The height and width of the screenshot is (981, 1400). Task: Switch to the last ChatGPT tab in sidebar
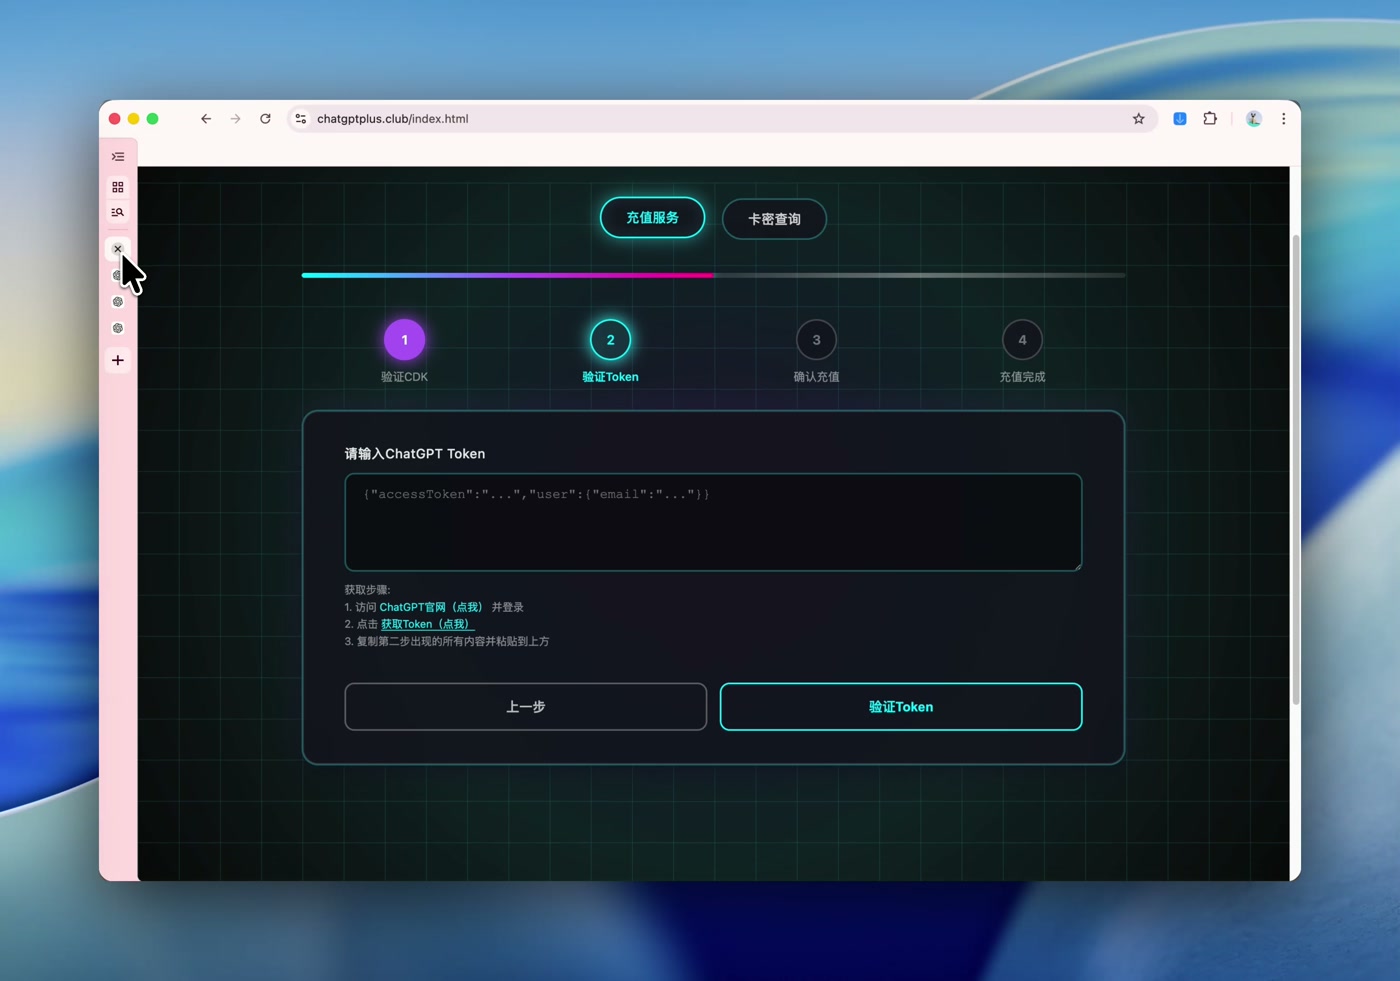pos(118,328)
